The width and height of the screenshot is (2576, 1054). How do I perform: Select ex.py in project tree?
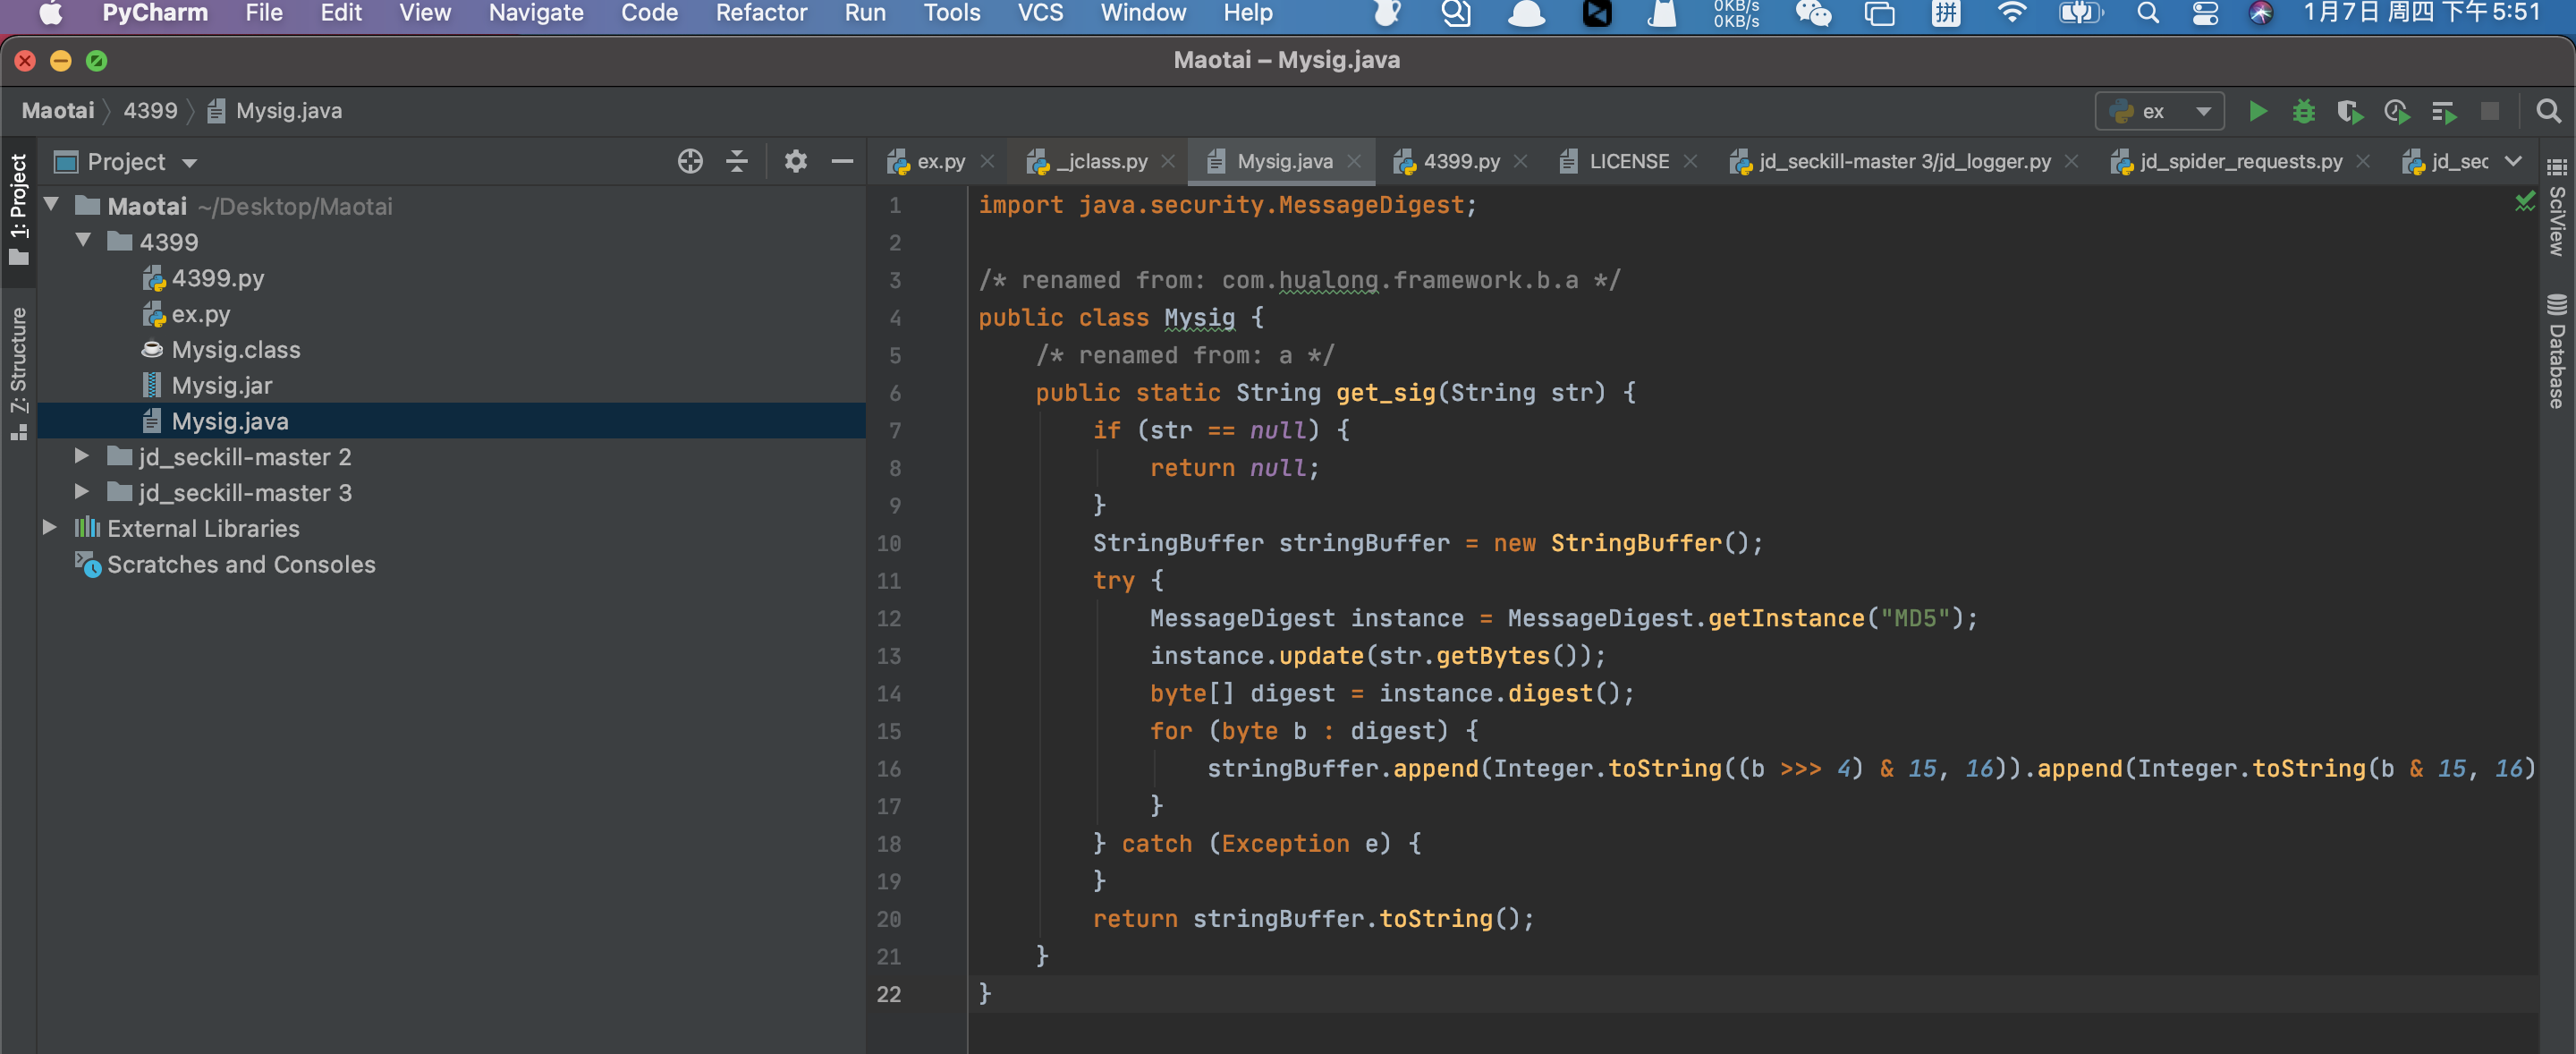[x=201, y=313]
